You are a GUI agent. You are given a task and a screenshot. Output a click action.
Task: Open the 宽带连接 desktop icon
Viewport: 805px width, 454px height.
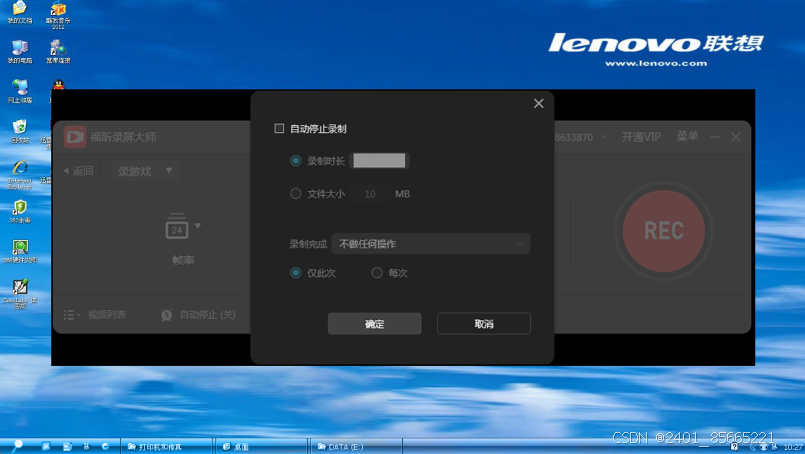pyautogui.click(x=58, y=52)
